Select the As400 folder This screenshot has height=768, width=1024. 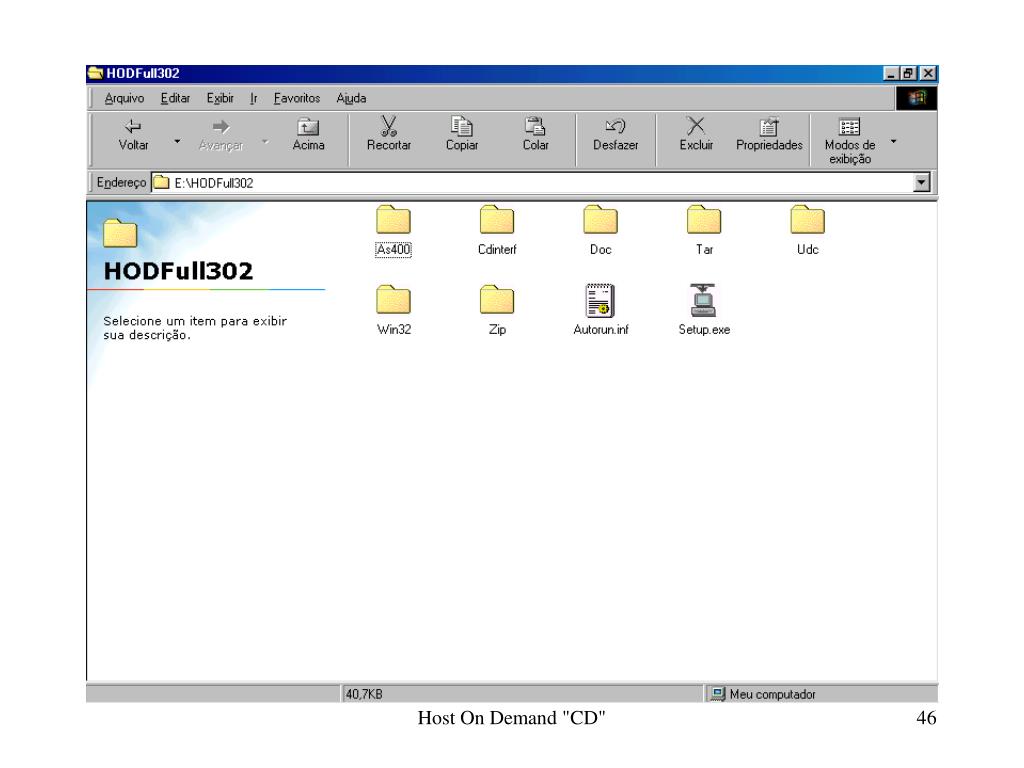[x=393, y=231]
